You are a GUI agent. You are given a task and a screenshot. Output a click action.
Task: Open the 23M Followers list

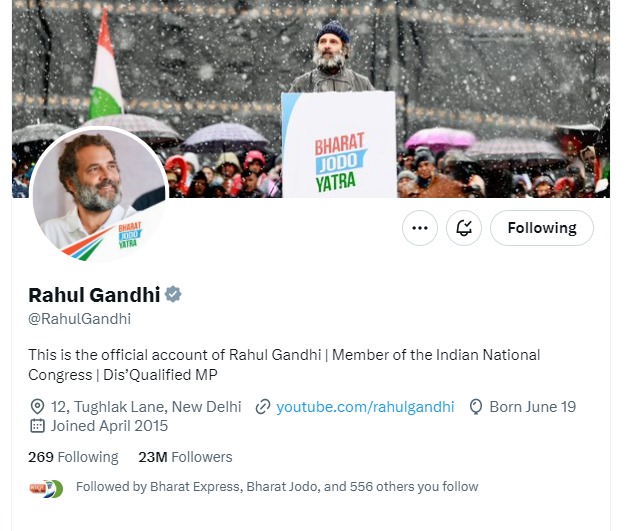pos(185,457)
